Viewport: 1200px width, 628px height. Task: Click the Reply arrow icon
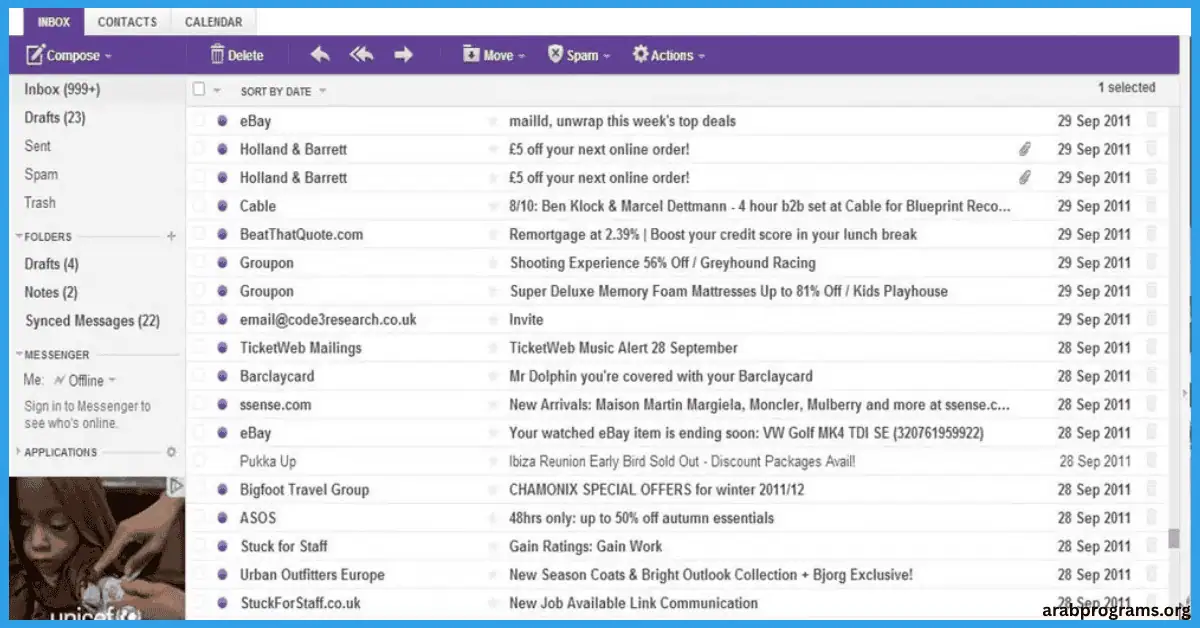320,55
